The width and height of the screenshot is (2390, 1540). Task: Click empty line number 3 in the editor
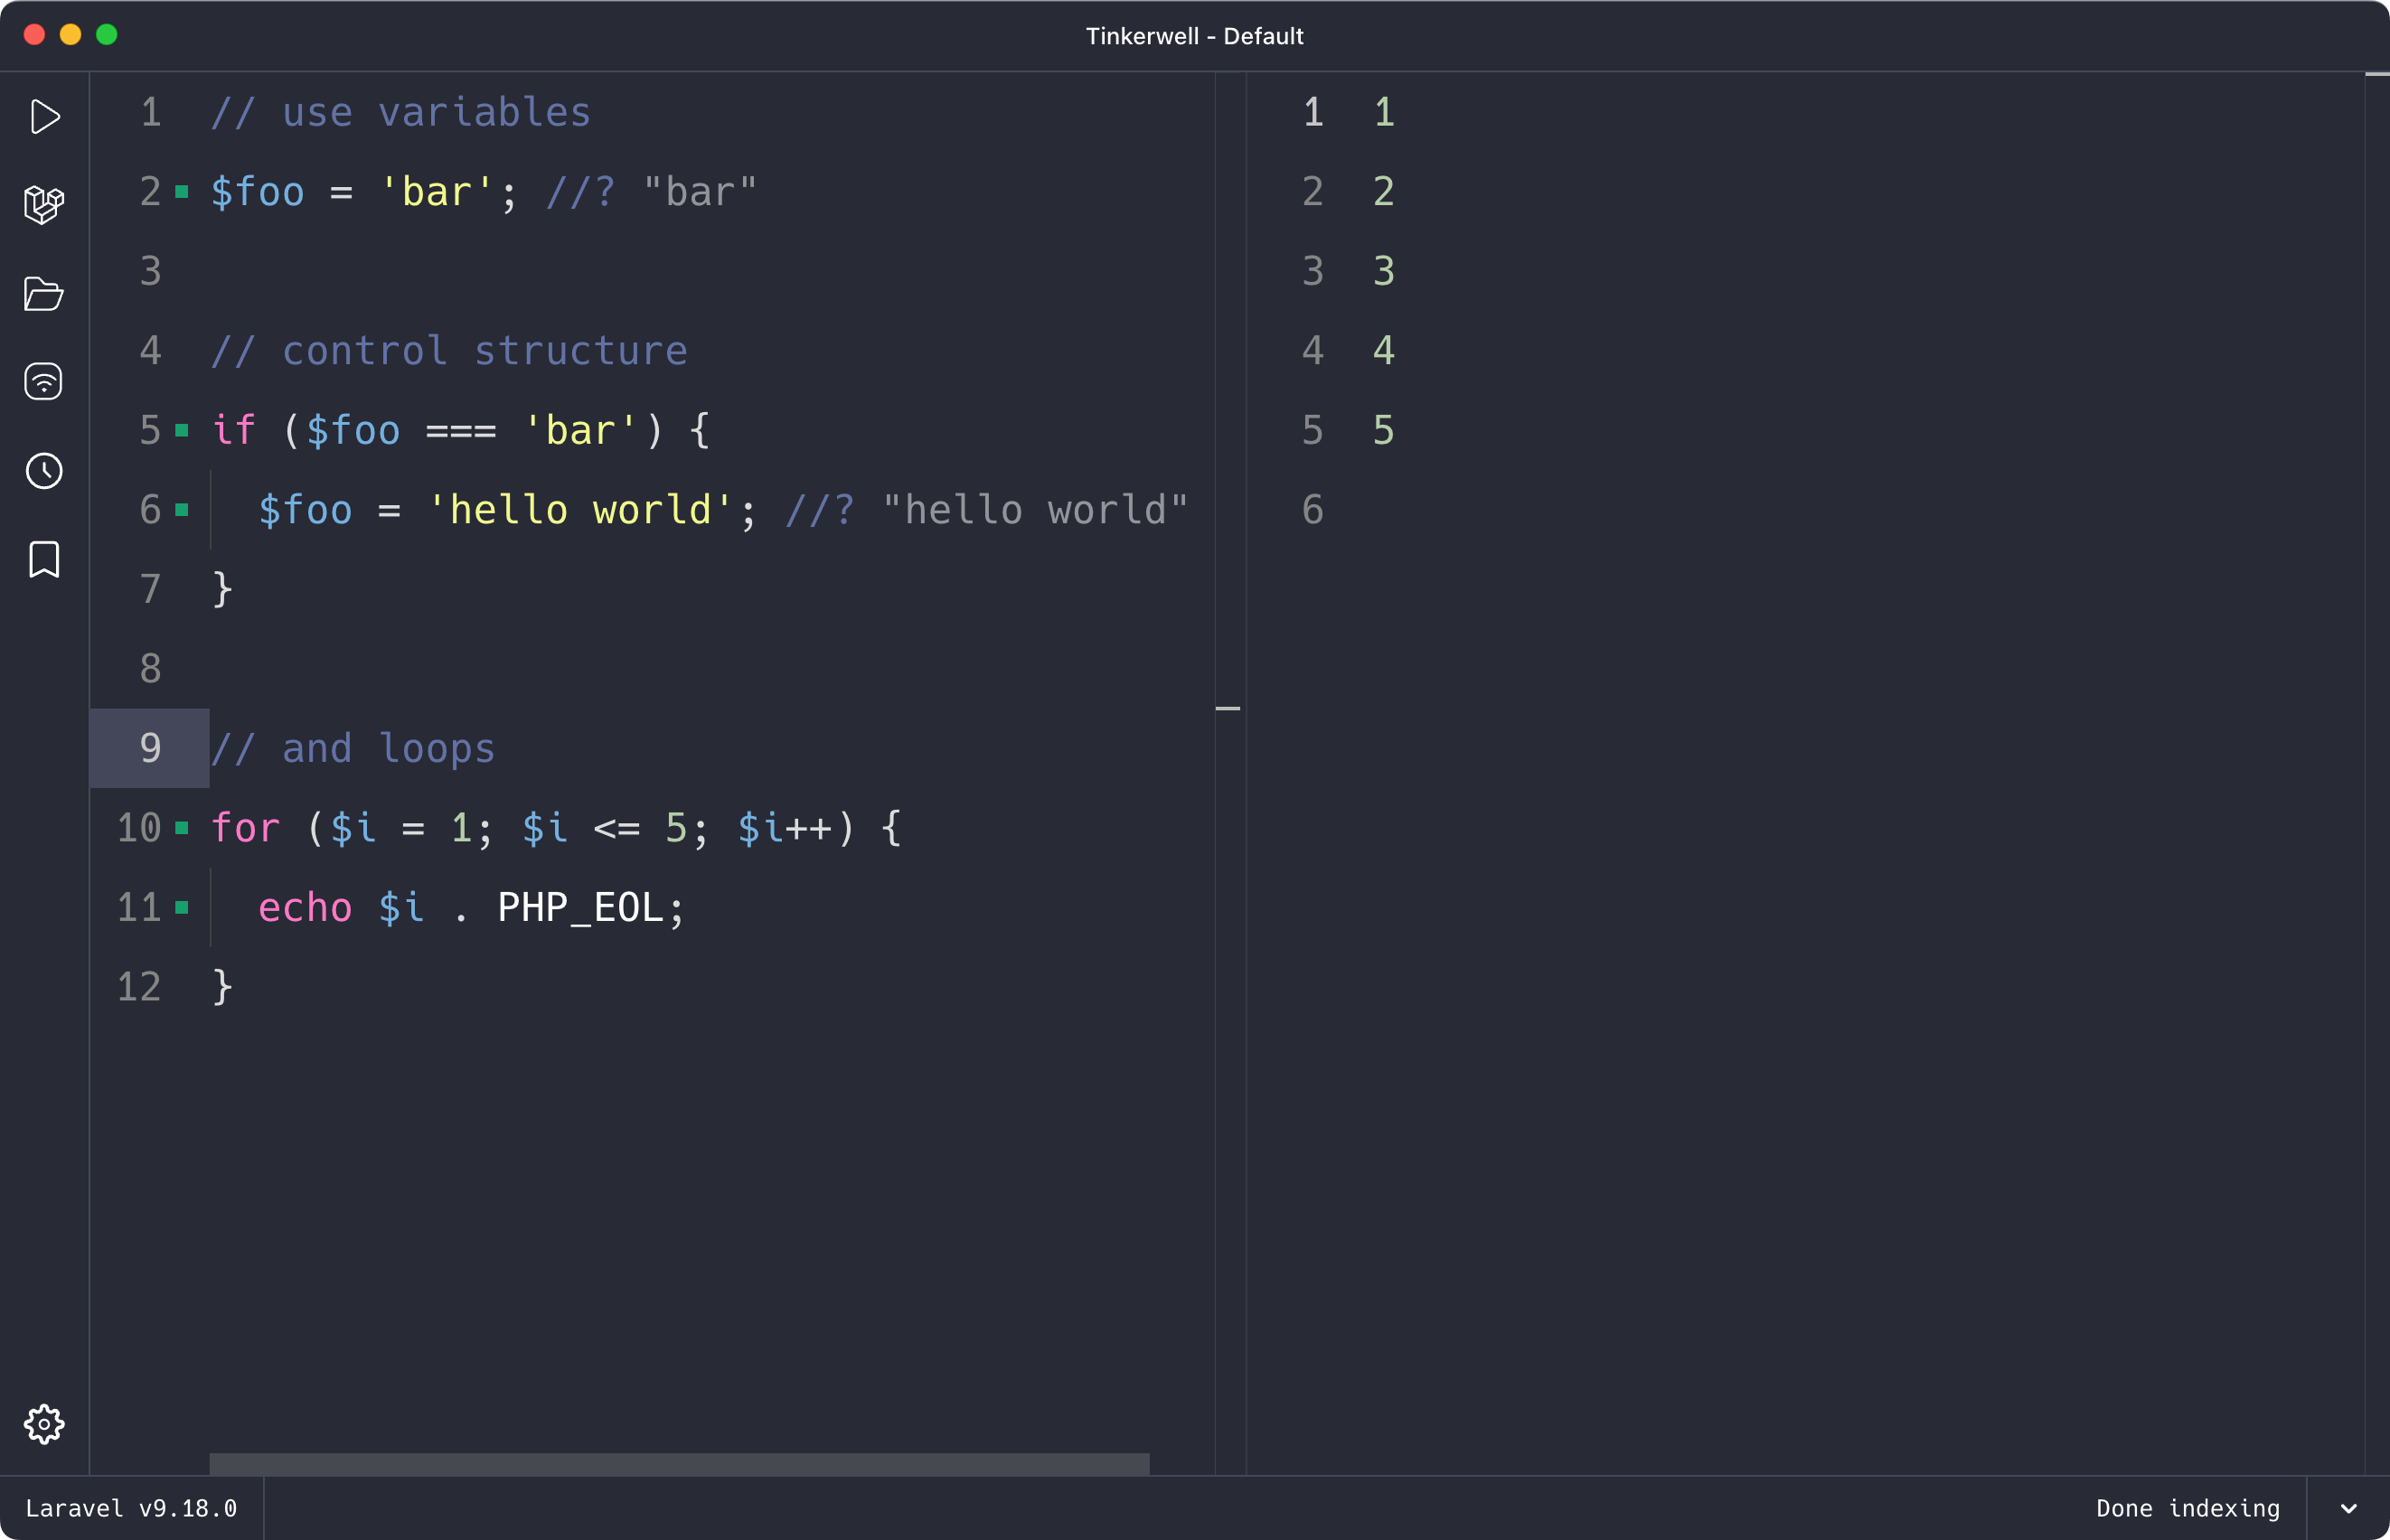[150, 271]
